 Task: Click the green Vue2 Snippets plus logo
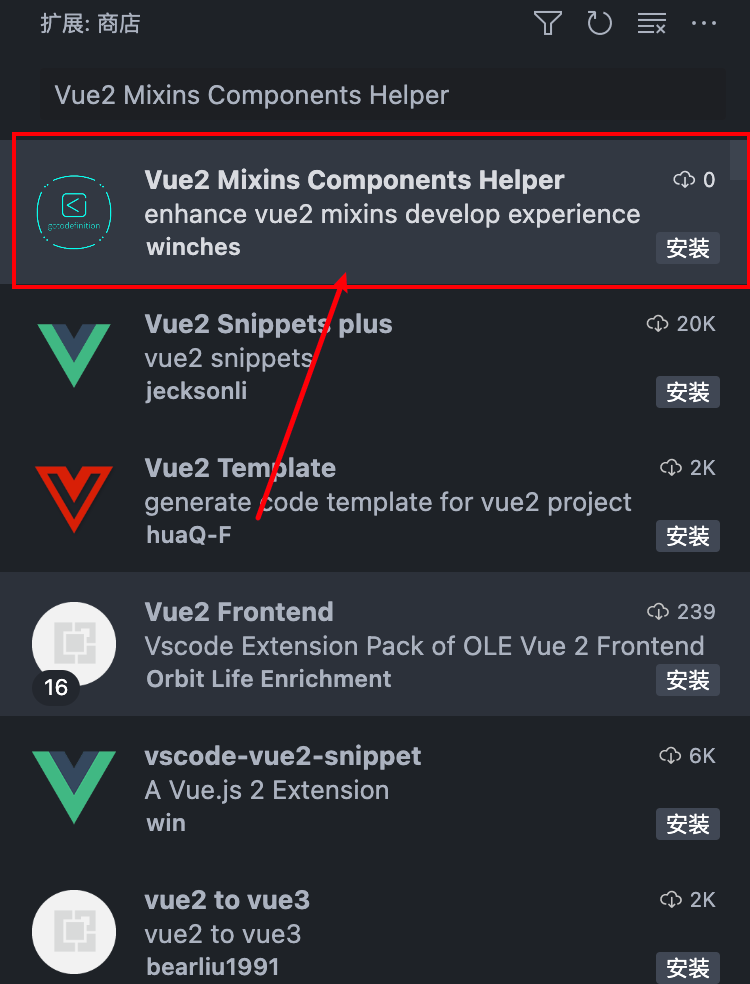(x=74, y=355)
